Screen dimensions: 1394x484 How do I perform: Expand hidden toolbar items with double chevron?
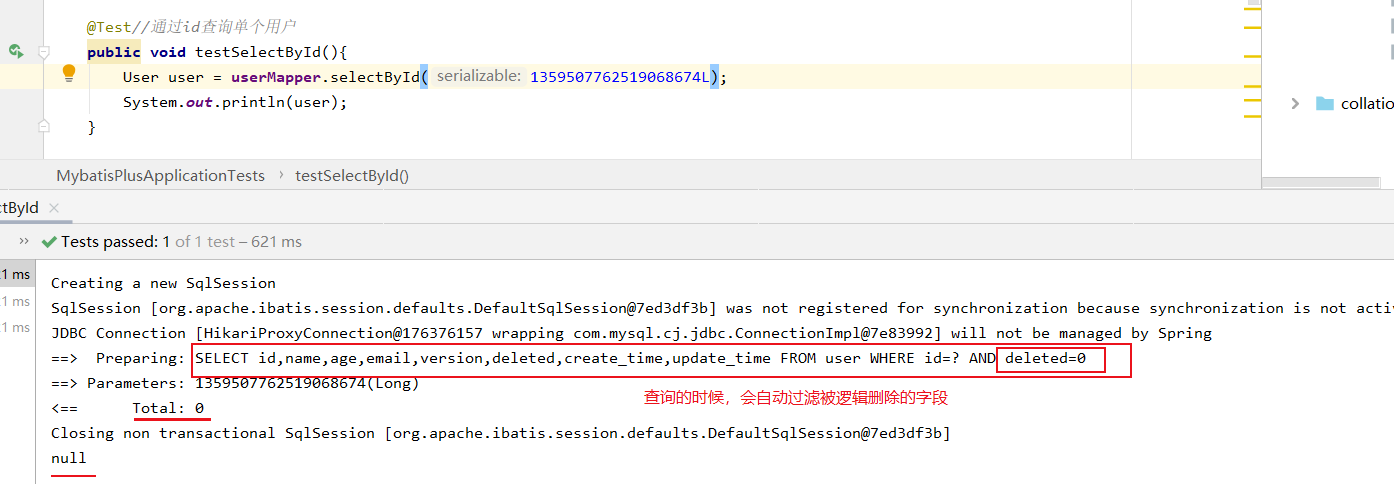(x=22, y=242)
